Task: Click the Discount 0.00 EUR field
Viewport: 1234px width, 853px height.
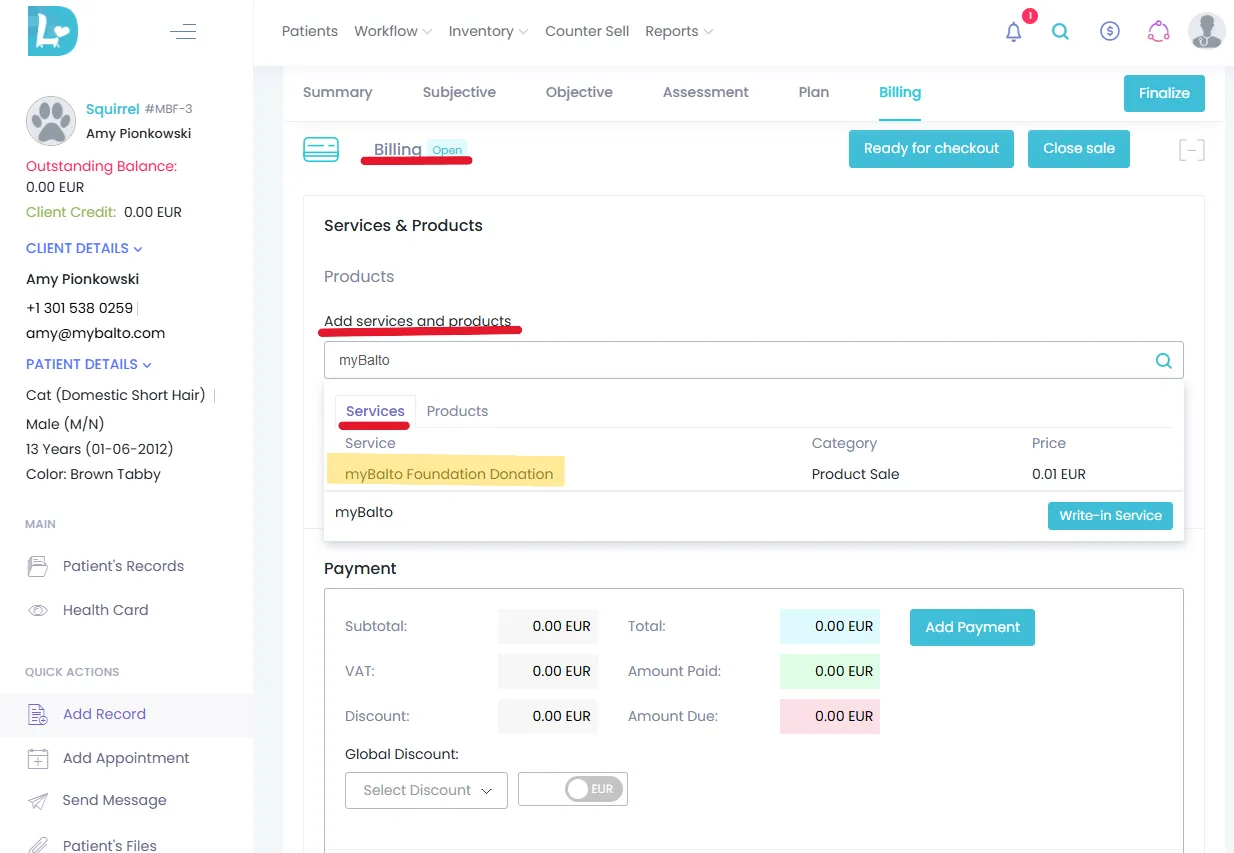Action: pos(548,716)
